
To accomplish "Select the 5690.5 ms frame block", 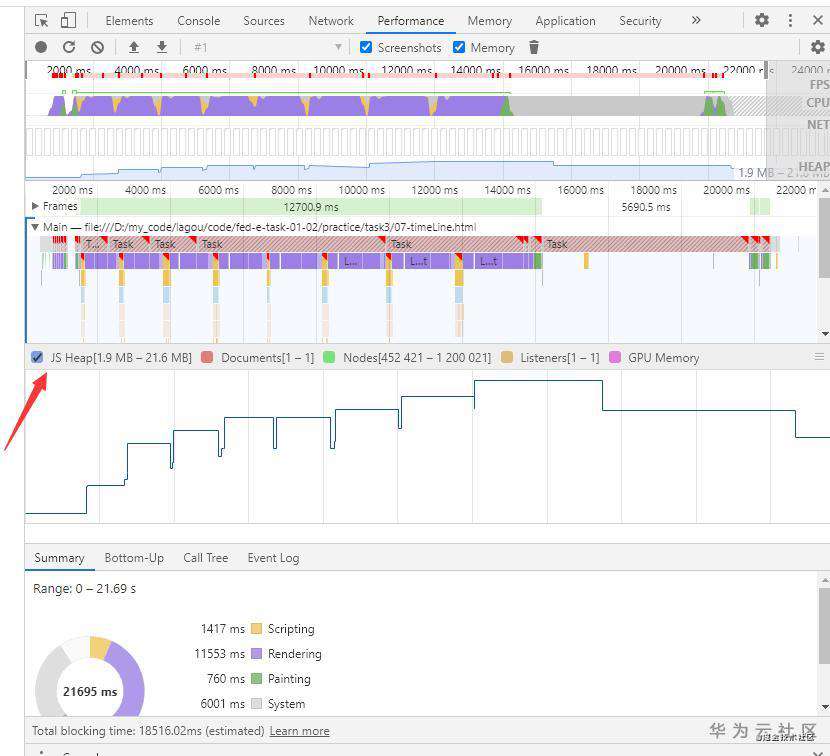I will (646, 206).
